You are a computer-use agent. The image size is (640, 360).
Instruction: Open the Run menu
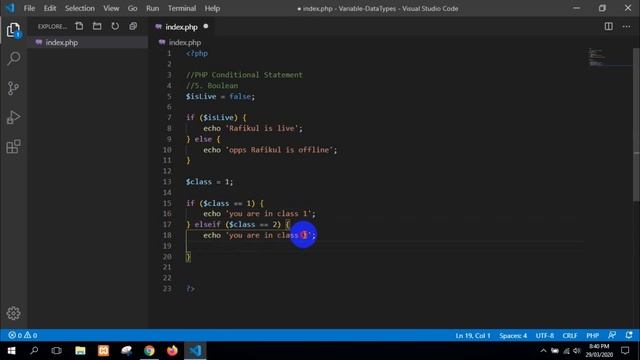click(x=152, y=8)
